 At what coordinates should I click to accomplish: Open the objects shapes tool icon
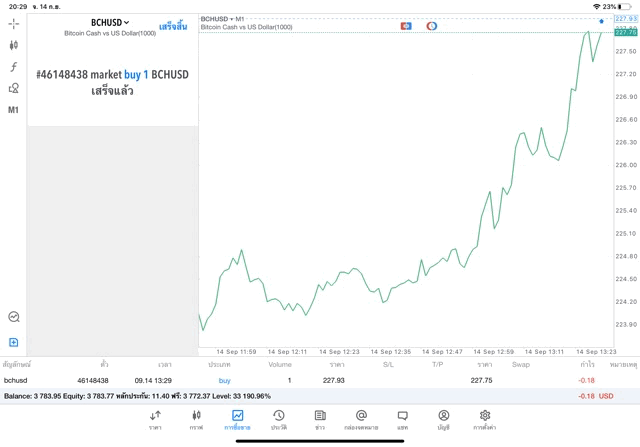[13, 88]
